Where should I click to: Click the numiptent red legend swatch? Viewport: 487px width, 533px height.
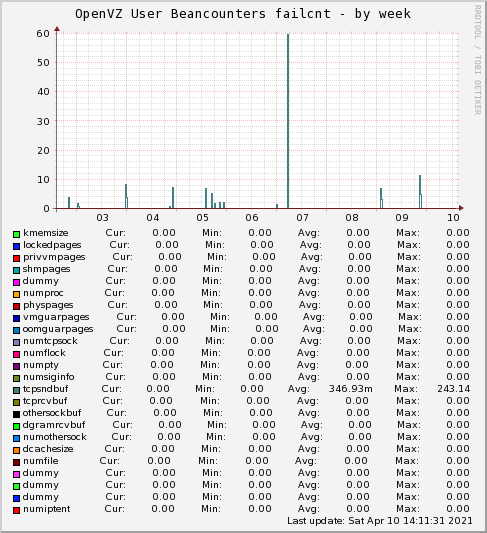pyautogui.click(x=16, y=510)
